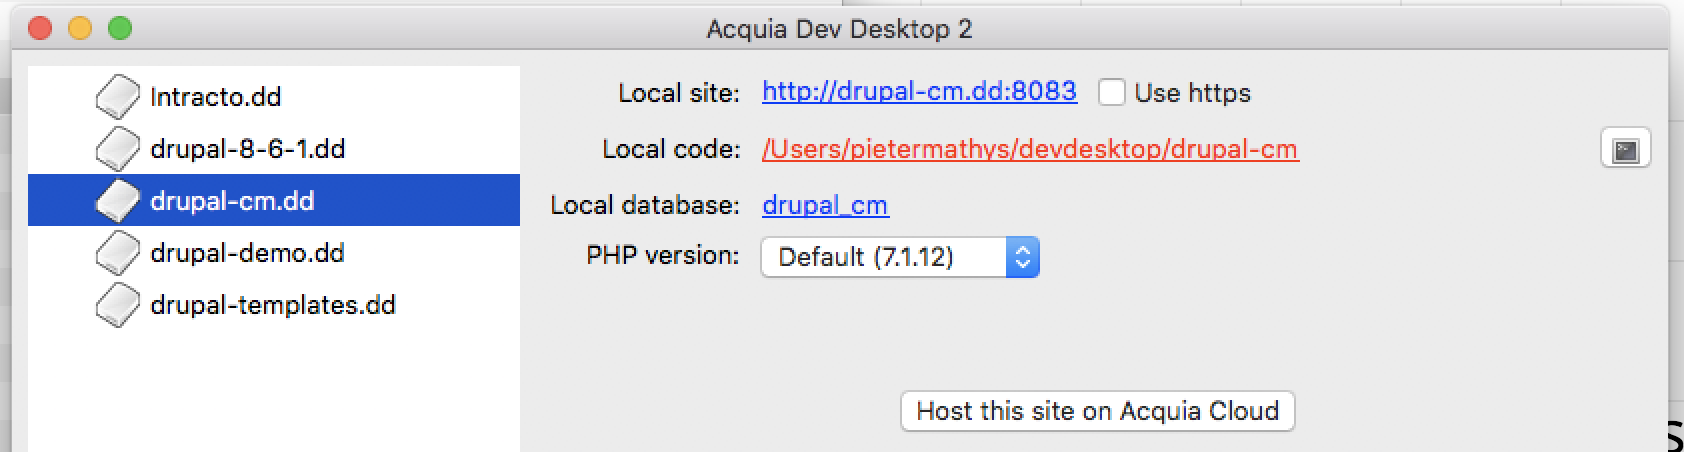Select the Intracto.dd site
The image size is (1684, 452).
click(274, 97)
